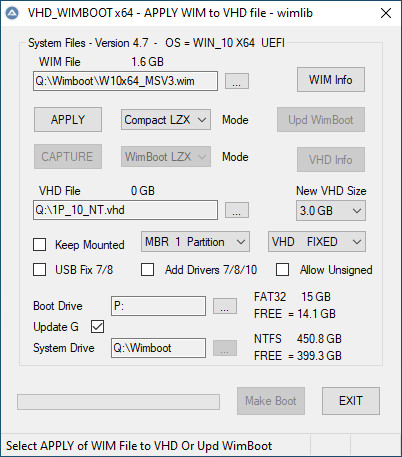Image resolution: width=402 pixels, height=457 pixels.
Task: Open the MBR 1 Partition dropdown
Action: [195, 242]
